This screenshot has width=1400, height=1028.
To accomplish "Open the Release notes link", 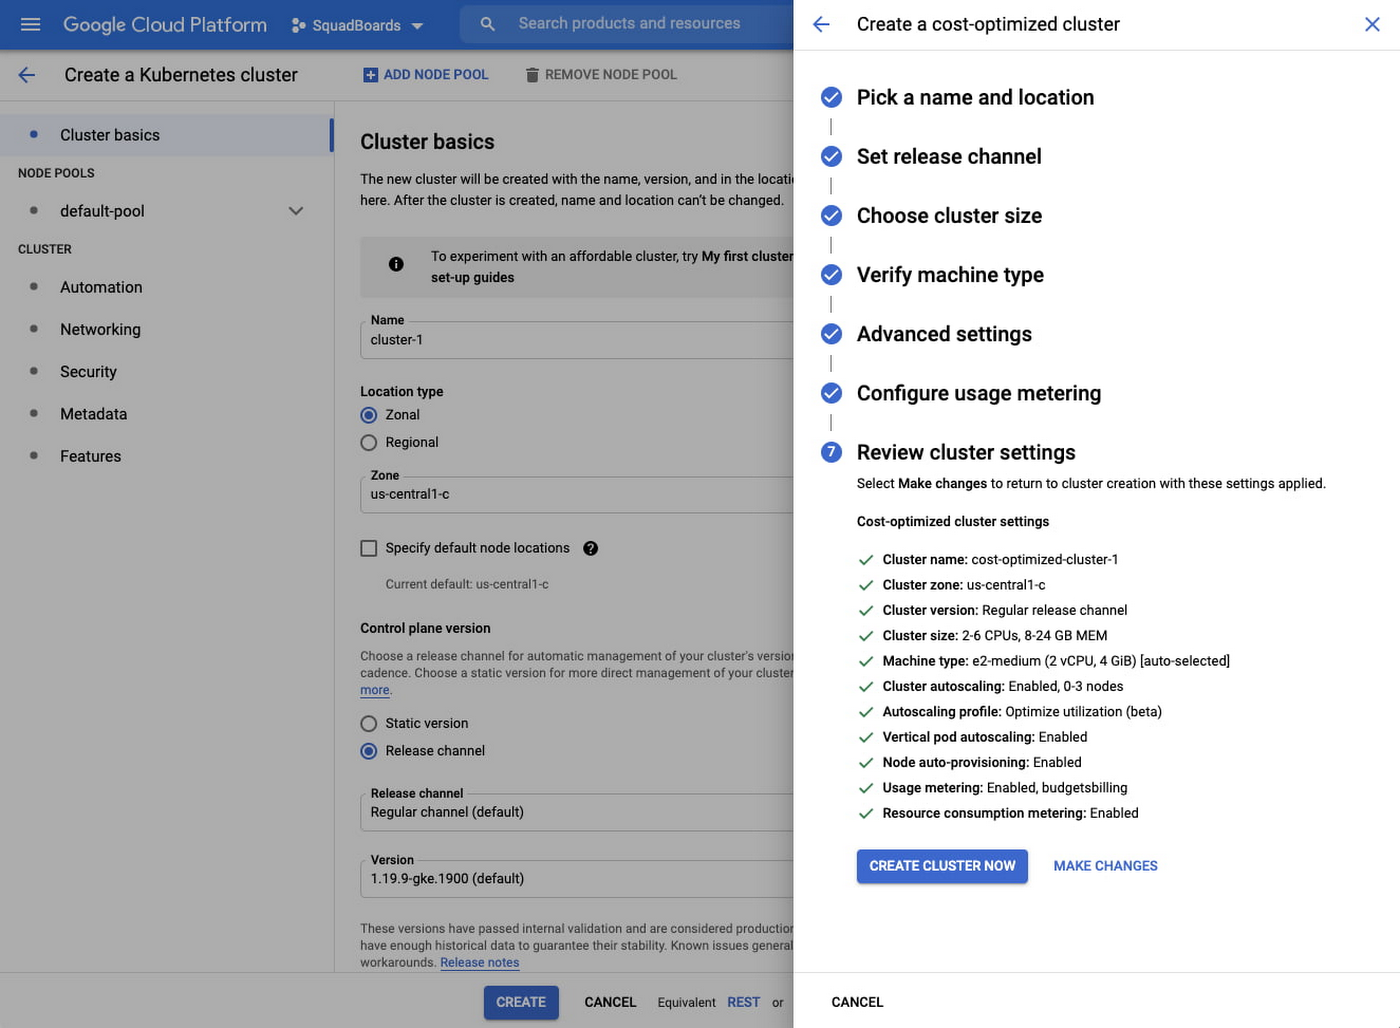I will coord(480,963).
